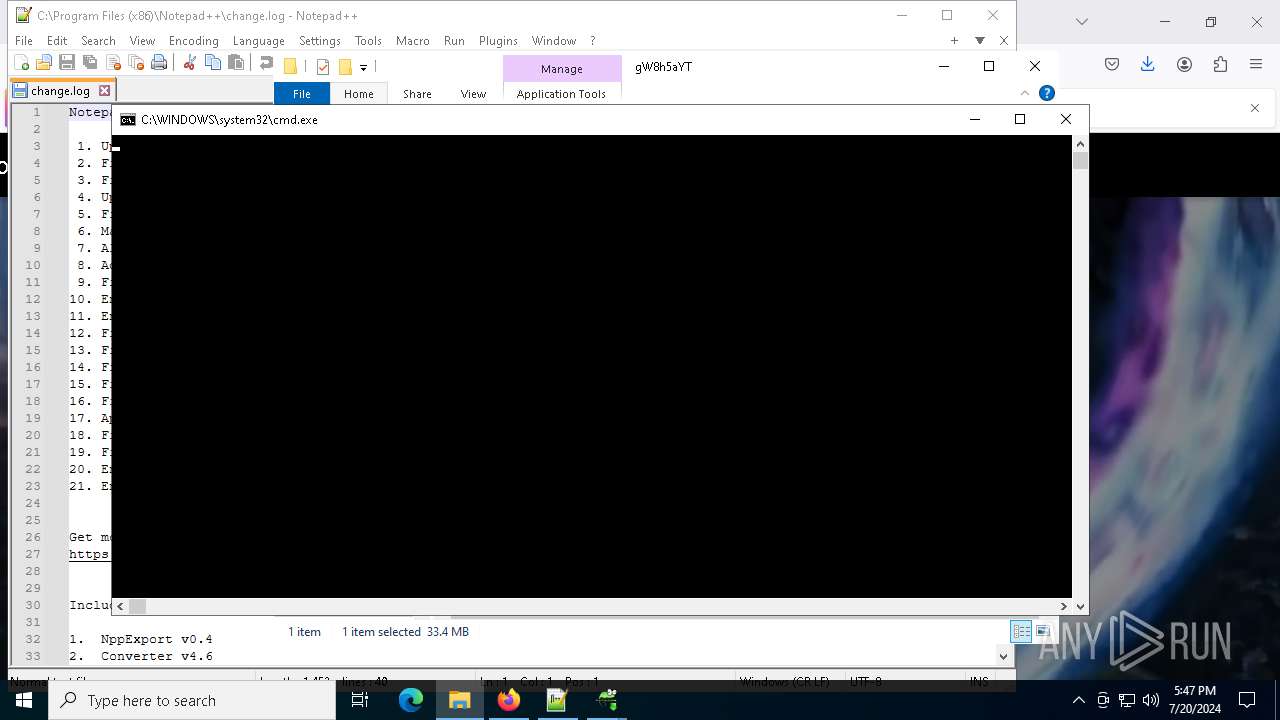Screen dimensions: 1280x720
Task: Open Firefox Downloads arrow icon
Action: (1147, 64)
